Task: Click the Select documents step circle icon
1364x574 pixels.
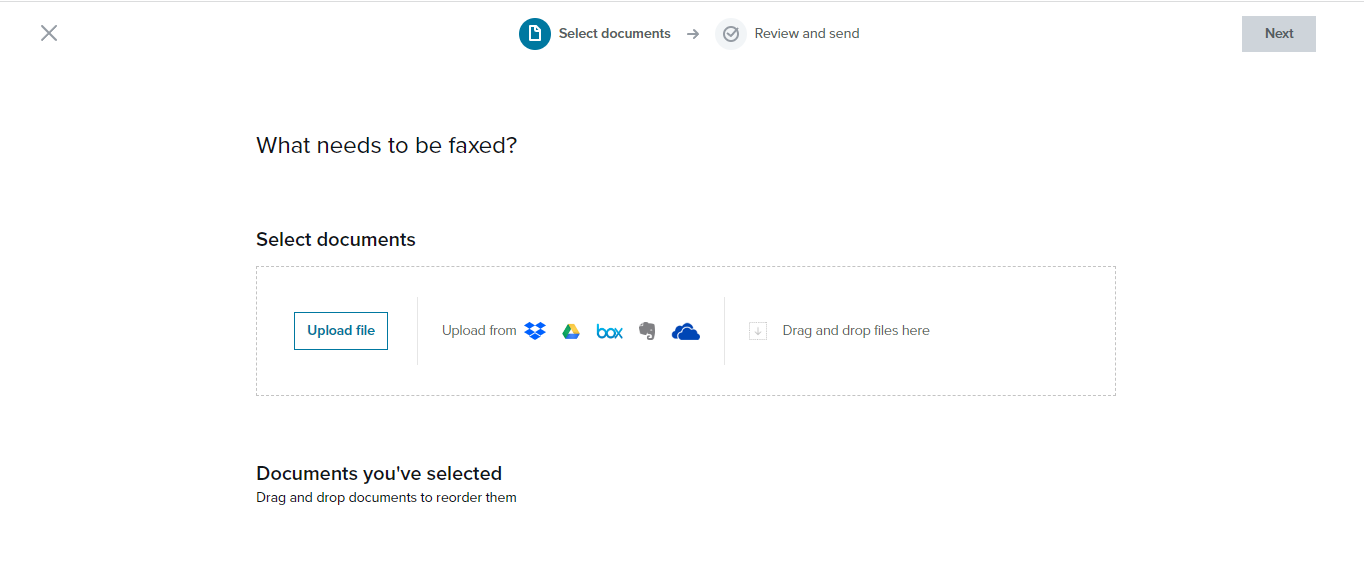Action: click(x=535, y=34)
